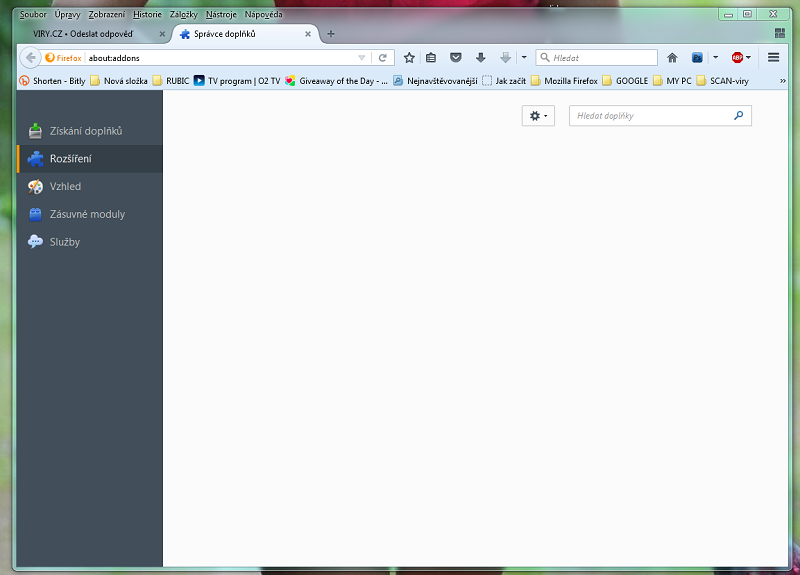Open the Pocket icon in toolbar
800x575 pixels.
(x=455, y=58)
